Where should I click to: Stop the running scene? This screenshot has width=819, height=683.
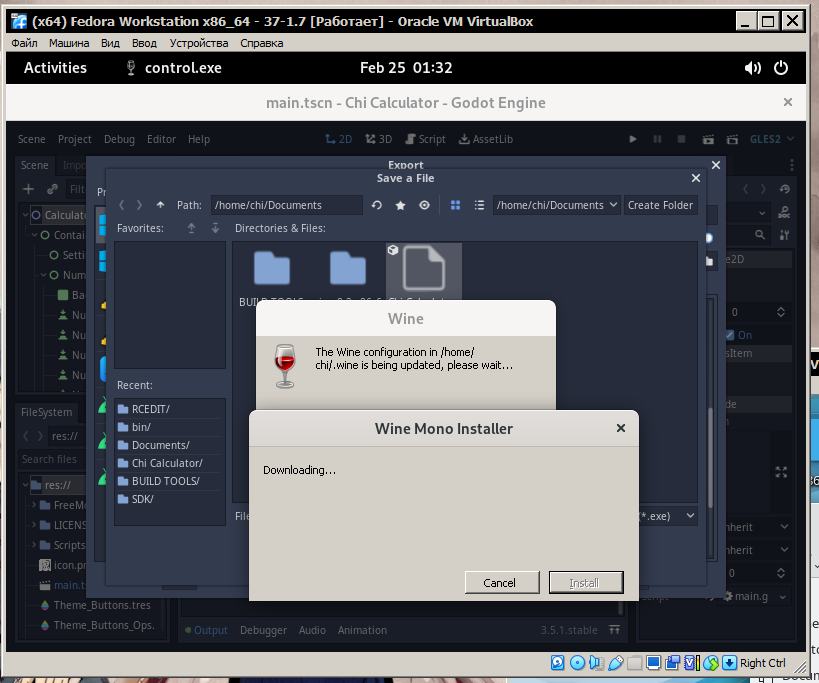681,139
